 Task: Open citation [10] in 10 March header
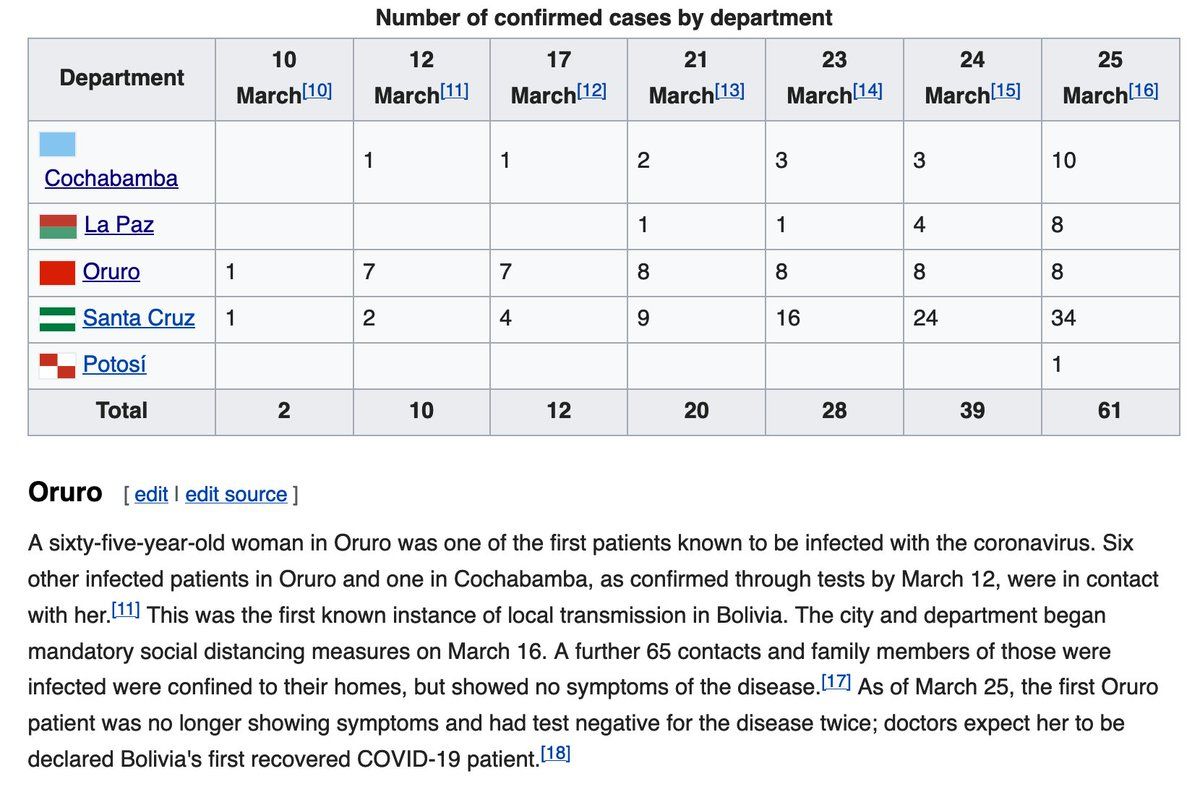pos(317,91)
